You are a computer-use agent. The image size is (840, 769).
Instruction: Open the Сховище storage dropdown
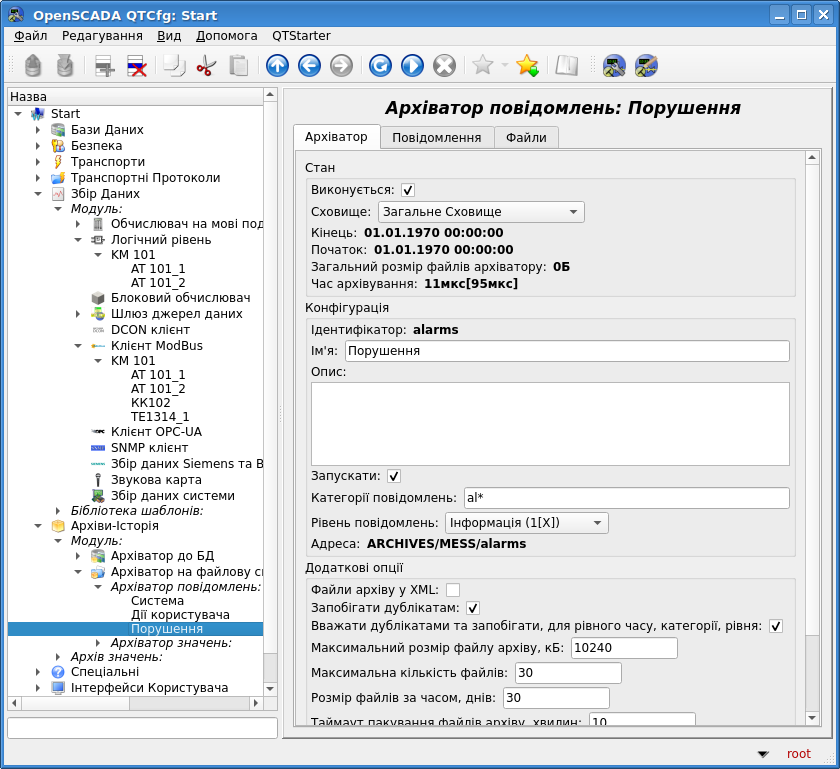480,212
